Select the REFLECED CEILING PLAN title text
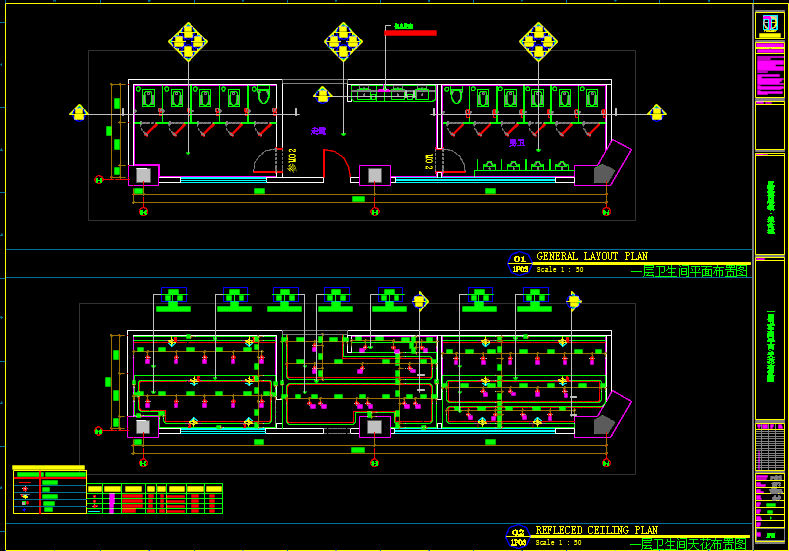The image size is (789, 551). point(596,530)
